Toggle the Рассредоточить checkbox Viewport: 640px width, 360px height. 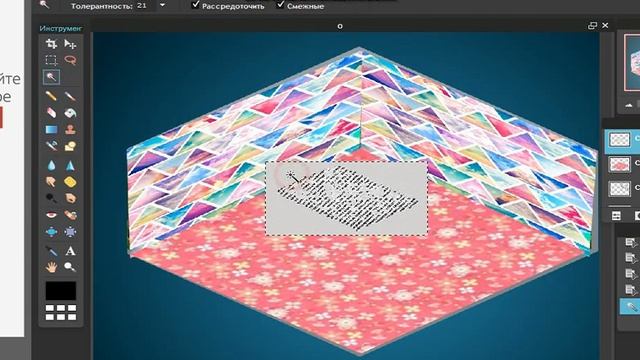(x=196, y=4)
